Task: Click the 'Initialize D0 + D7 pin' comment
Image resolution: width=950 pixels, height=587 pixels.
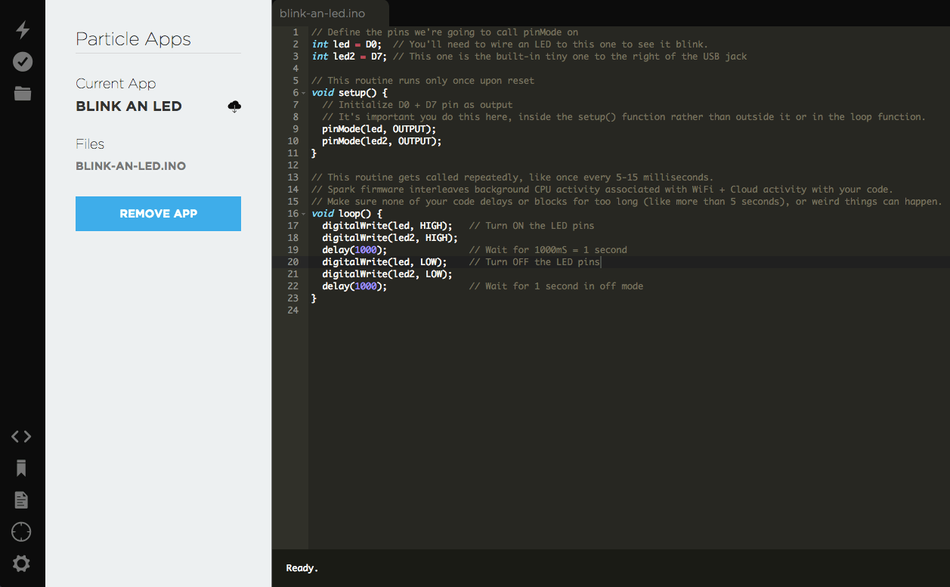Action: point(417,105)
